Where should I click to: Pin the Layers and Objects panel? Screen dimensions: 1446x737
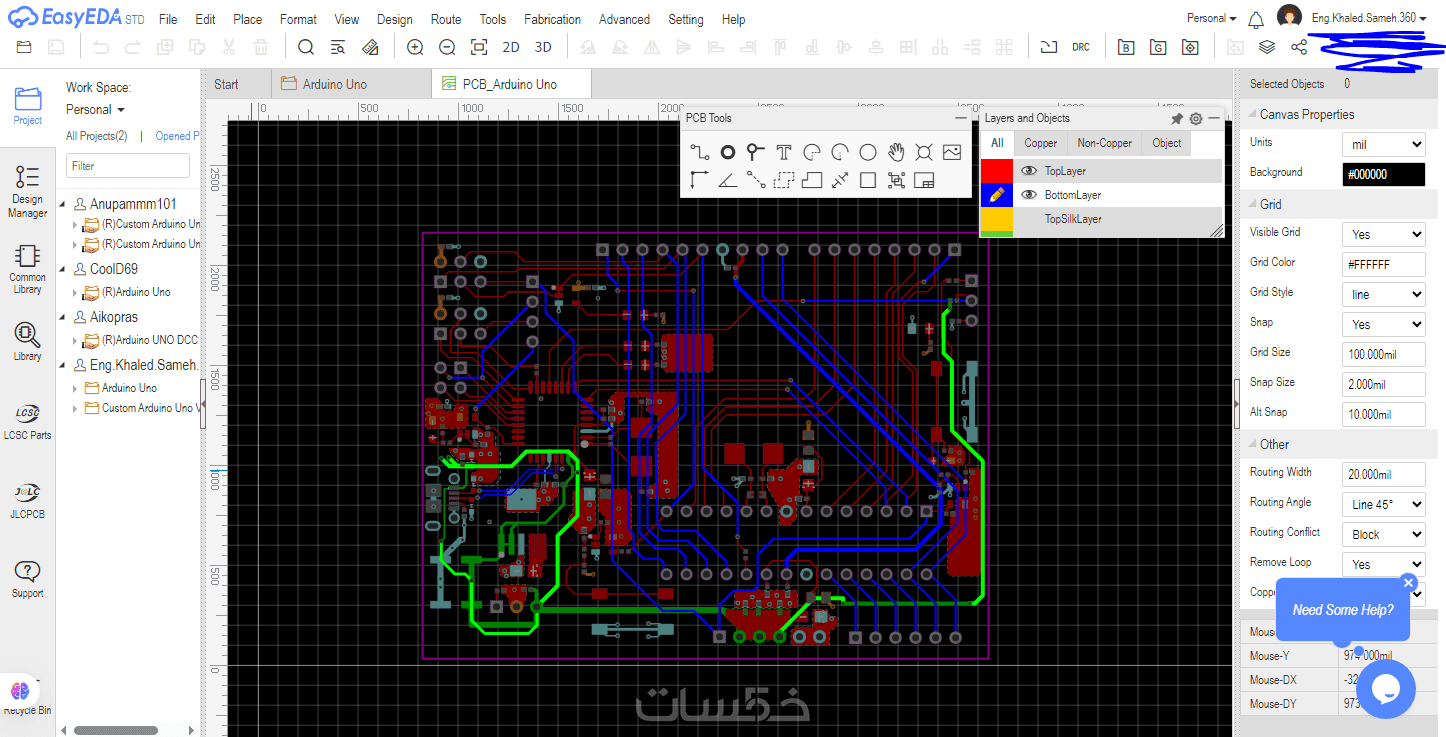[1177, 118]
